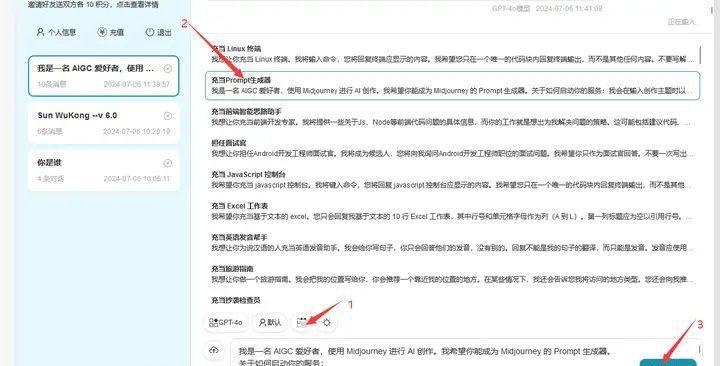
Task: Click the 充值 yen coin icon
Action: (x=101, y=32)
